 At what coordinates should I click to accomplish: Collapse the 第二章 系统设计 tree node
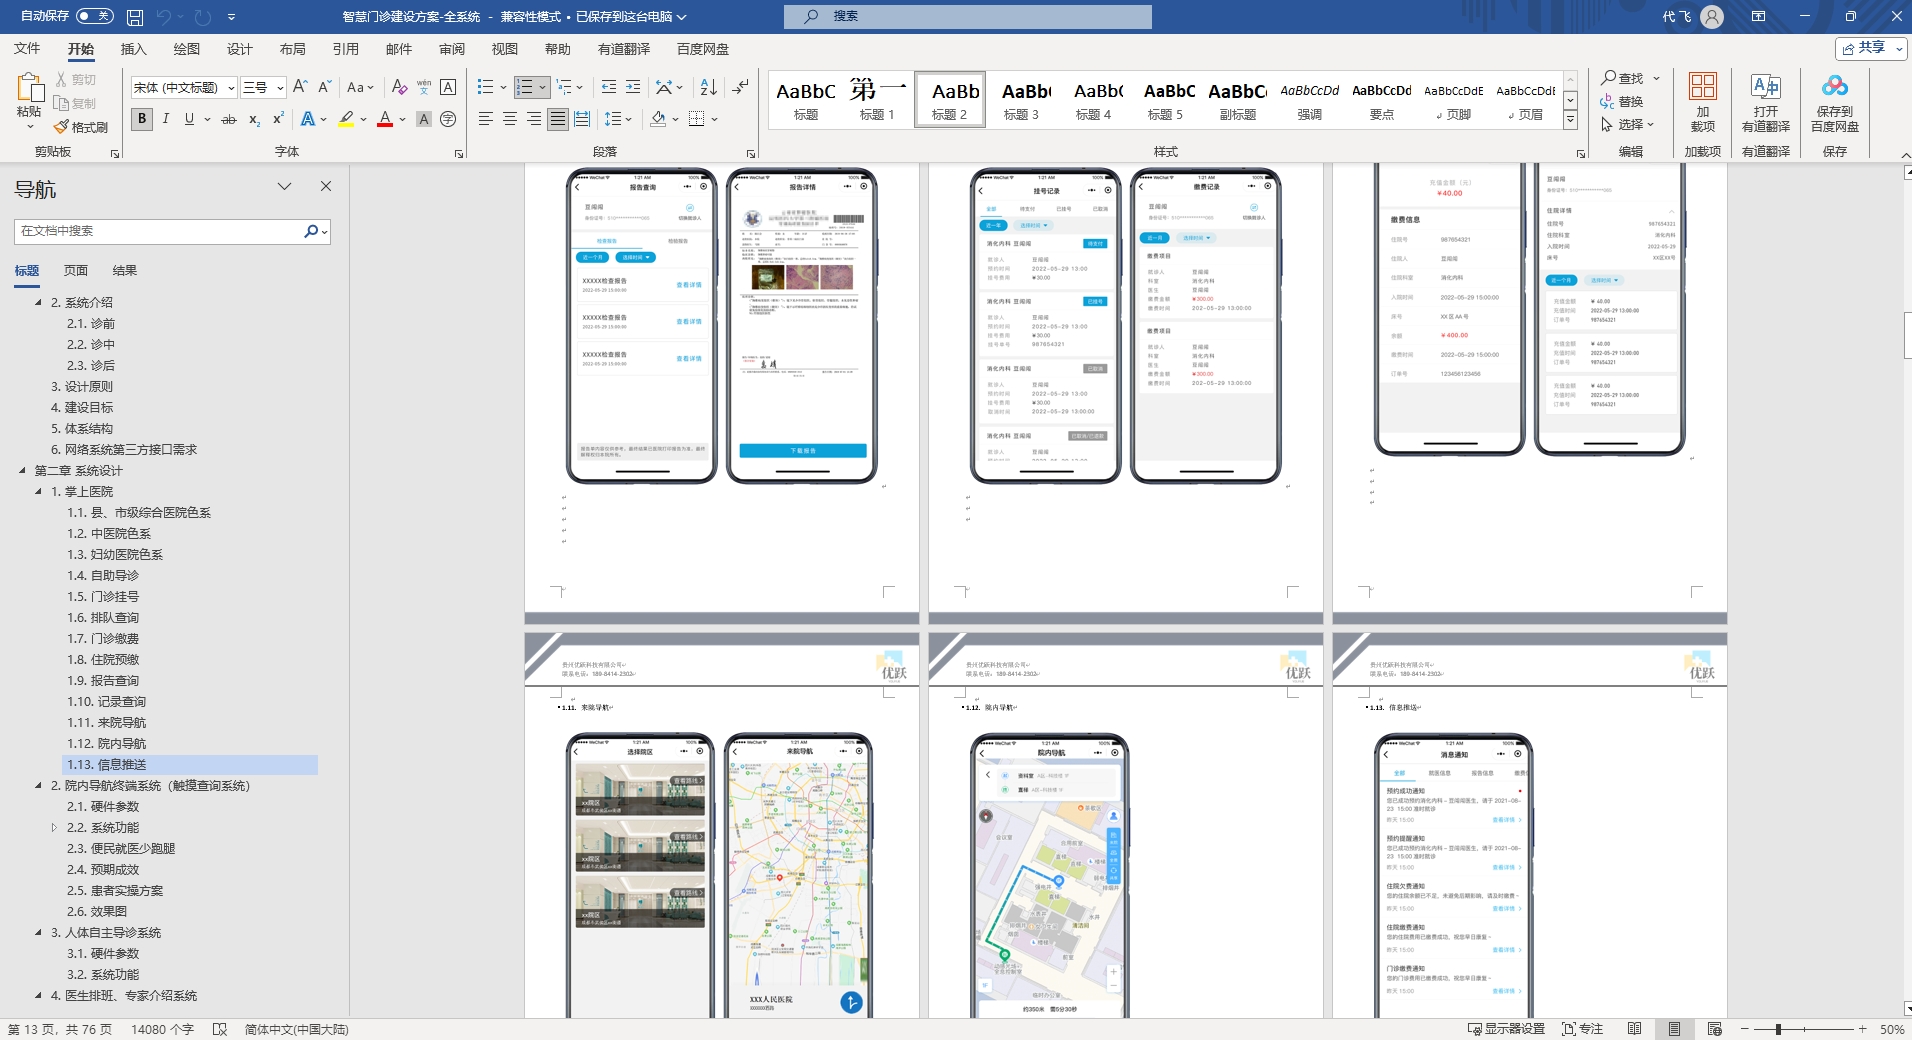22,470
